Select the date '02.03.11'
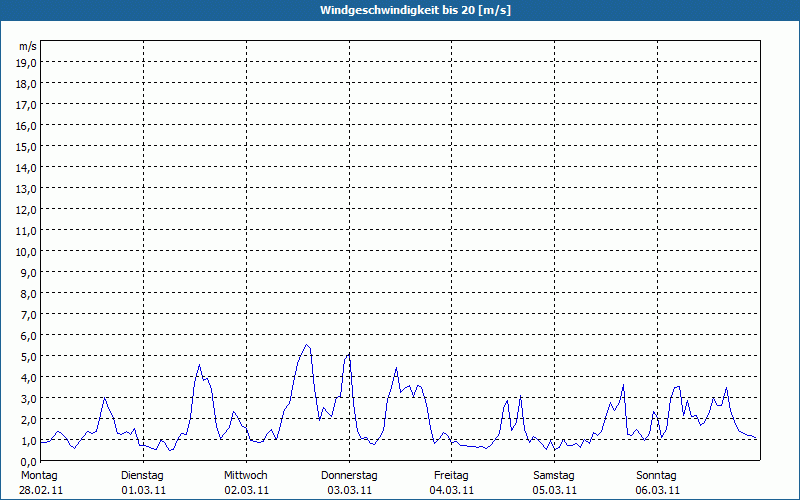Viewport: 800px width, 500px height. coord(246,490)
